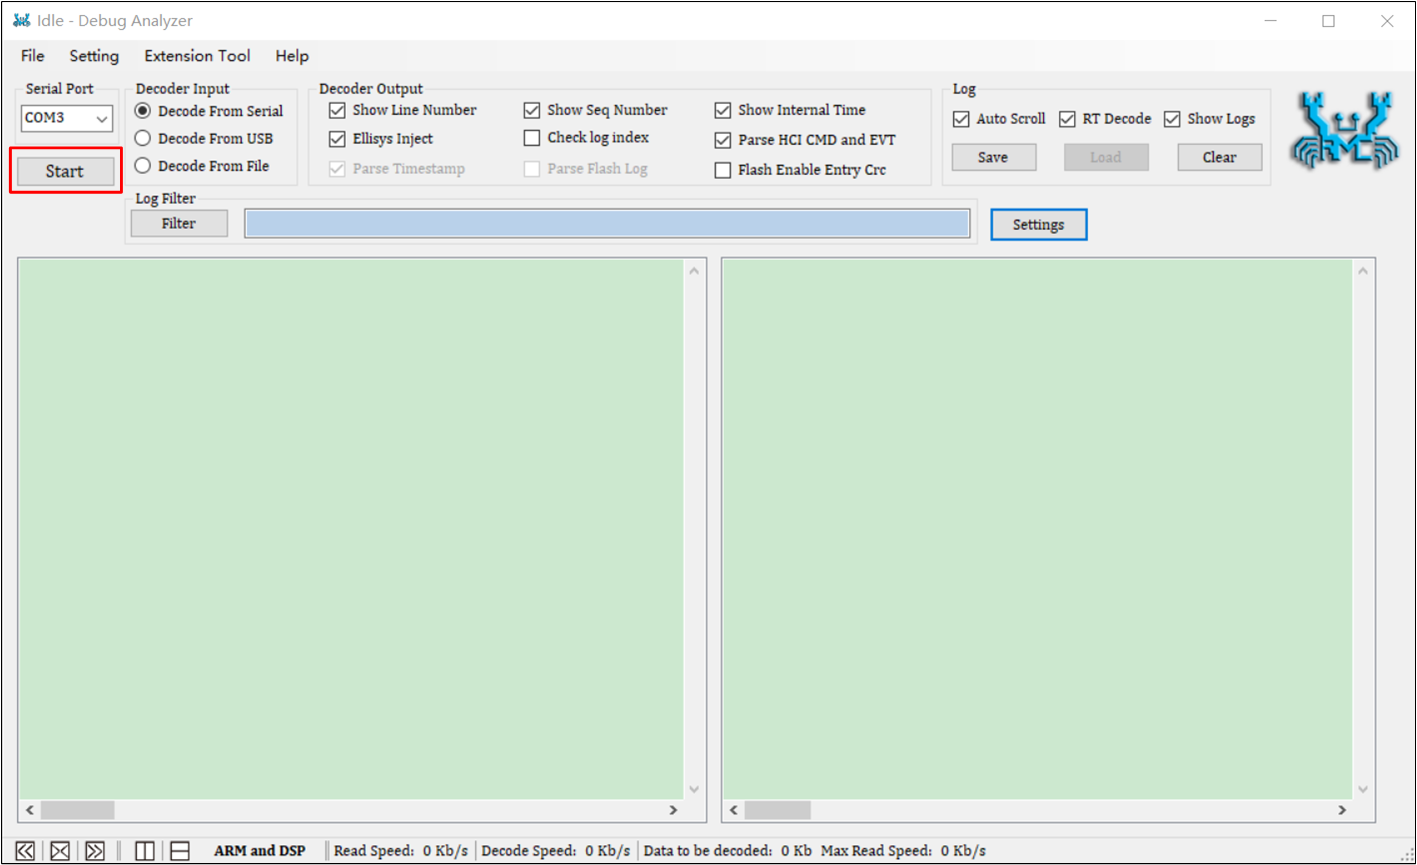The width and height of the screenshot is (1417, 865).
Task: Open the COM3 serial port dropdown
Action: [x=67, y=118]
